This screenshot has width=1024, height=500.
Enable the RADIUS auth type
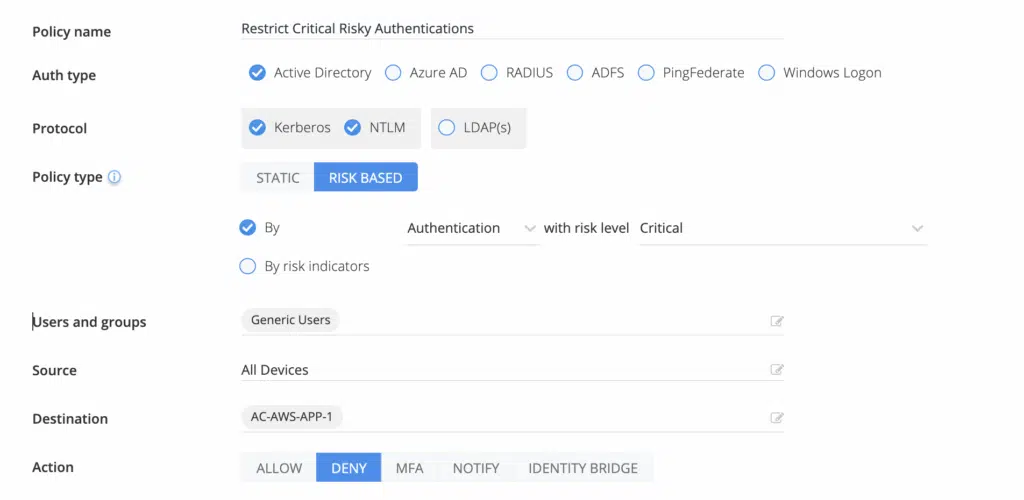[x=489, y=73]
